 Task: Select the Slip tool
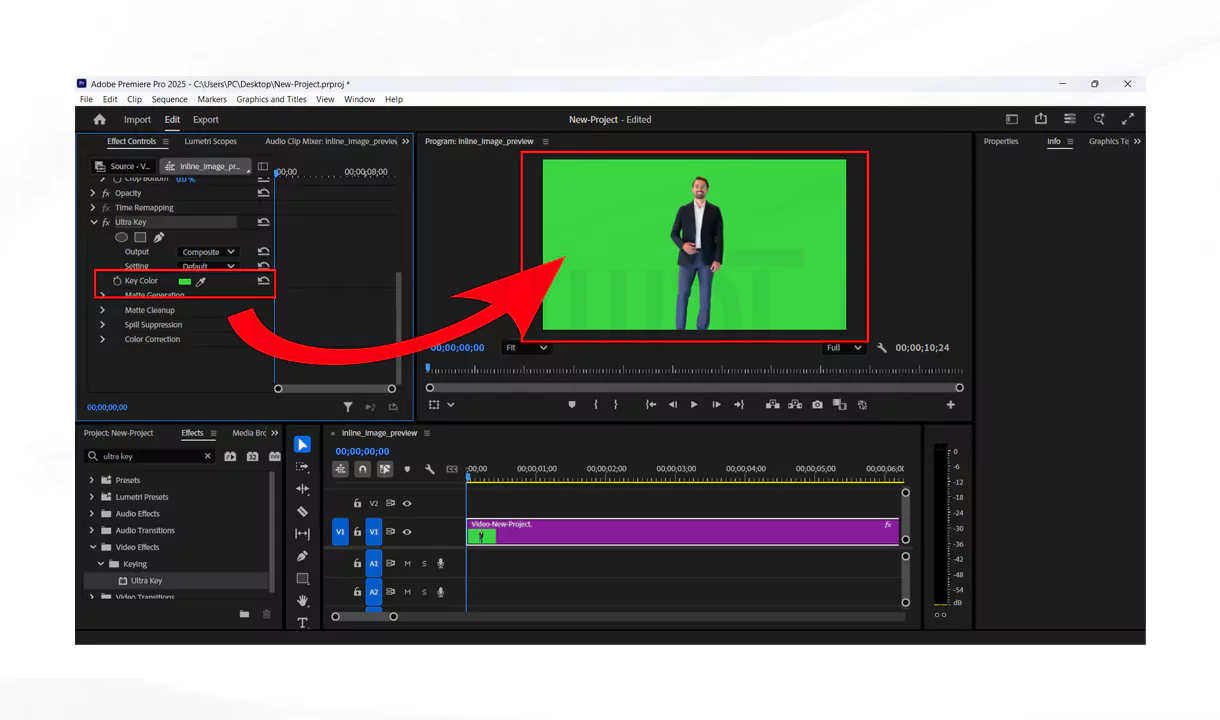pos(302,533)
